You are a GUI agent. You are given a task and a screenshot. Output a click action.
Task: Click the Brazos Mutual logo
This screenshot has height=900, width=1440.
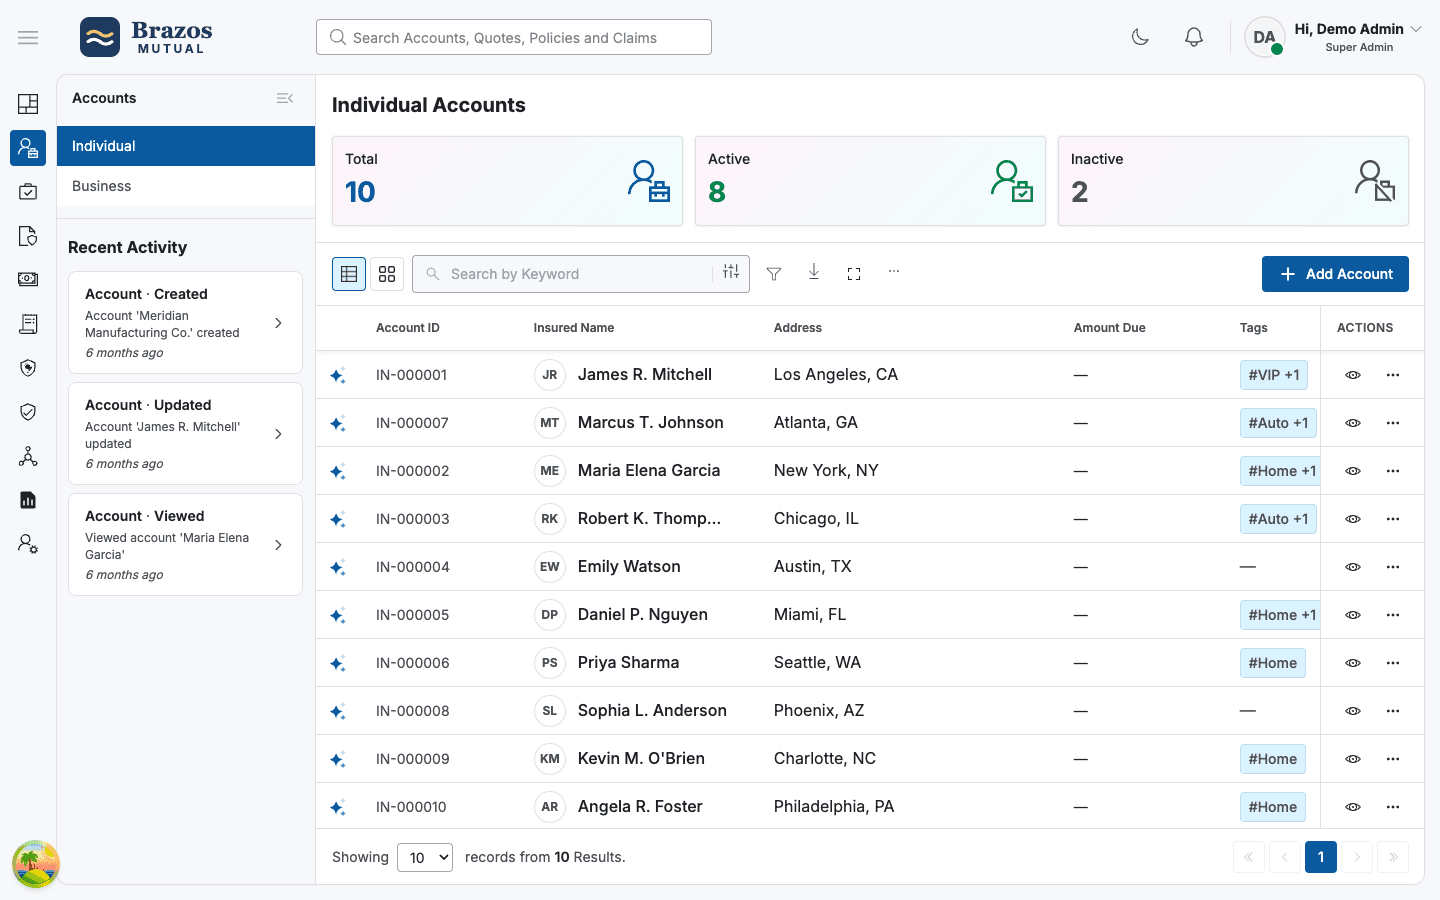(146, 38)
